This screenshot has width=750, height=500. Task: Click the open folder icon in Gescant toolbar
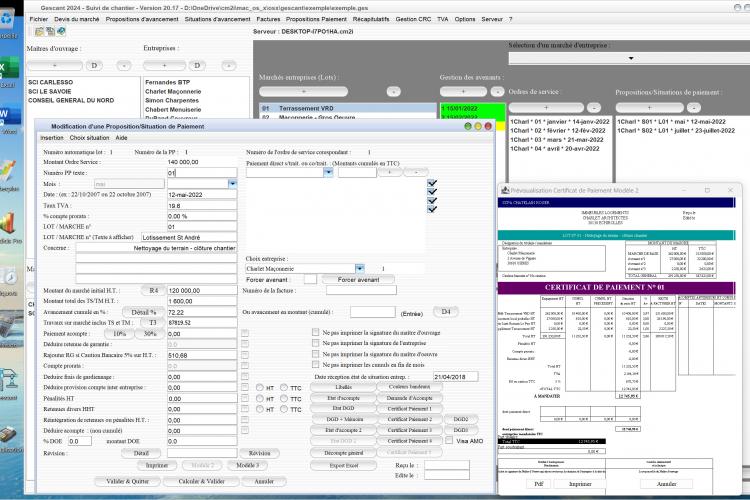click(x=39, y=32)
